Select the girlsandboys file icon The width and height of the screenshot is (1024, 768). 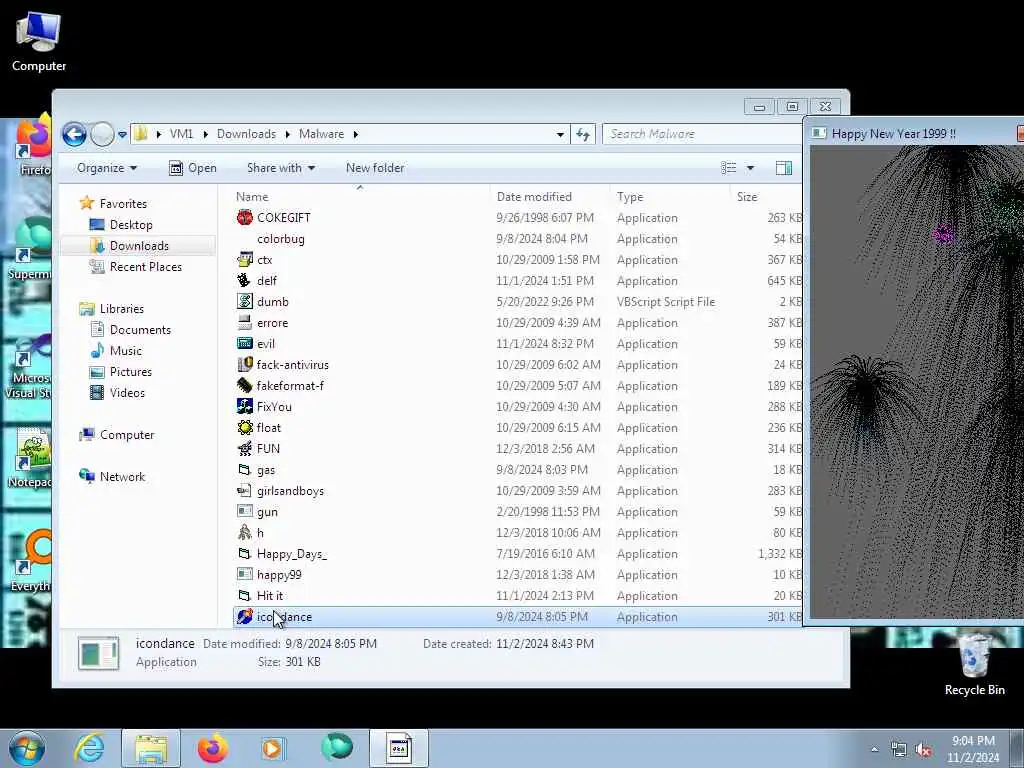tap(245, 490)
